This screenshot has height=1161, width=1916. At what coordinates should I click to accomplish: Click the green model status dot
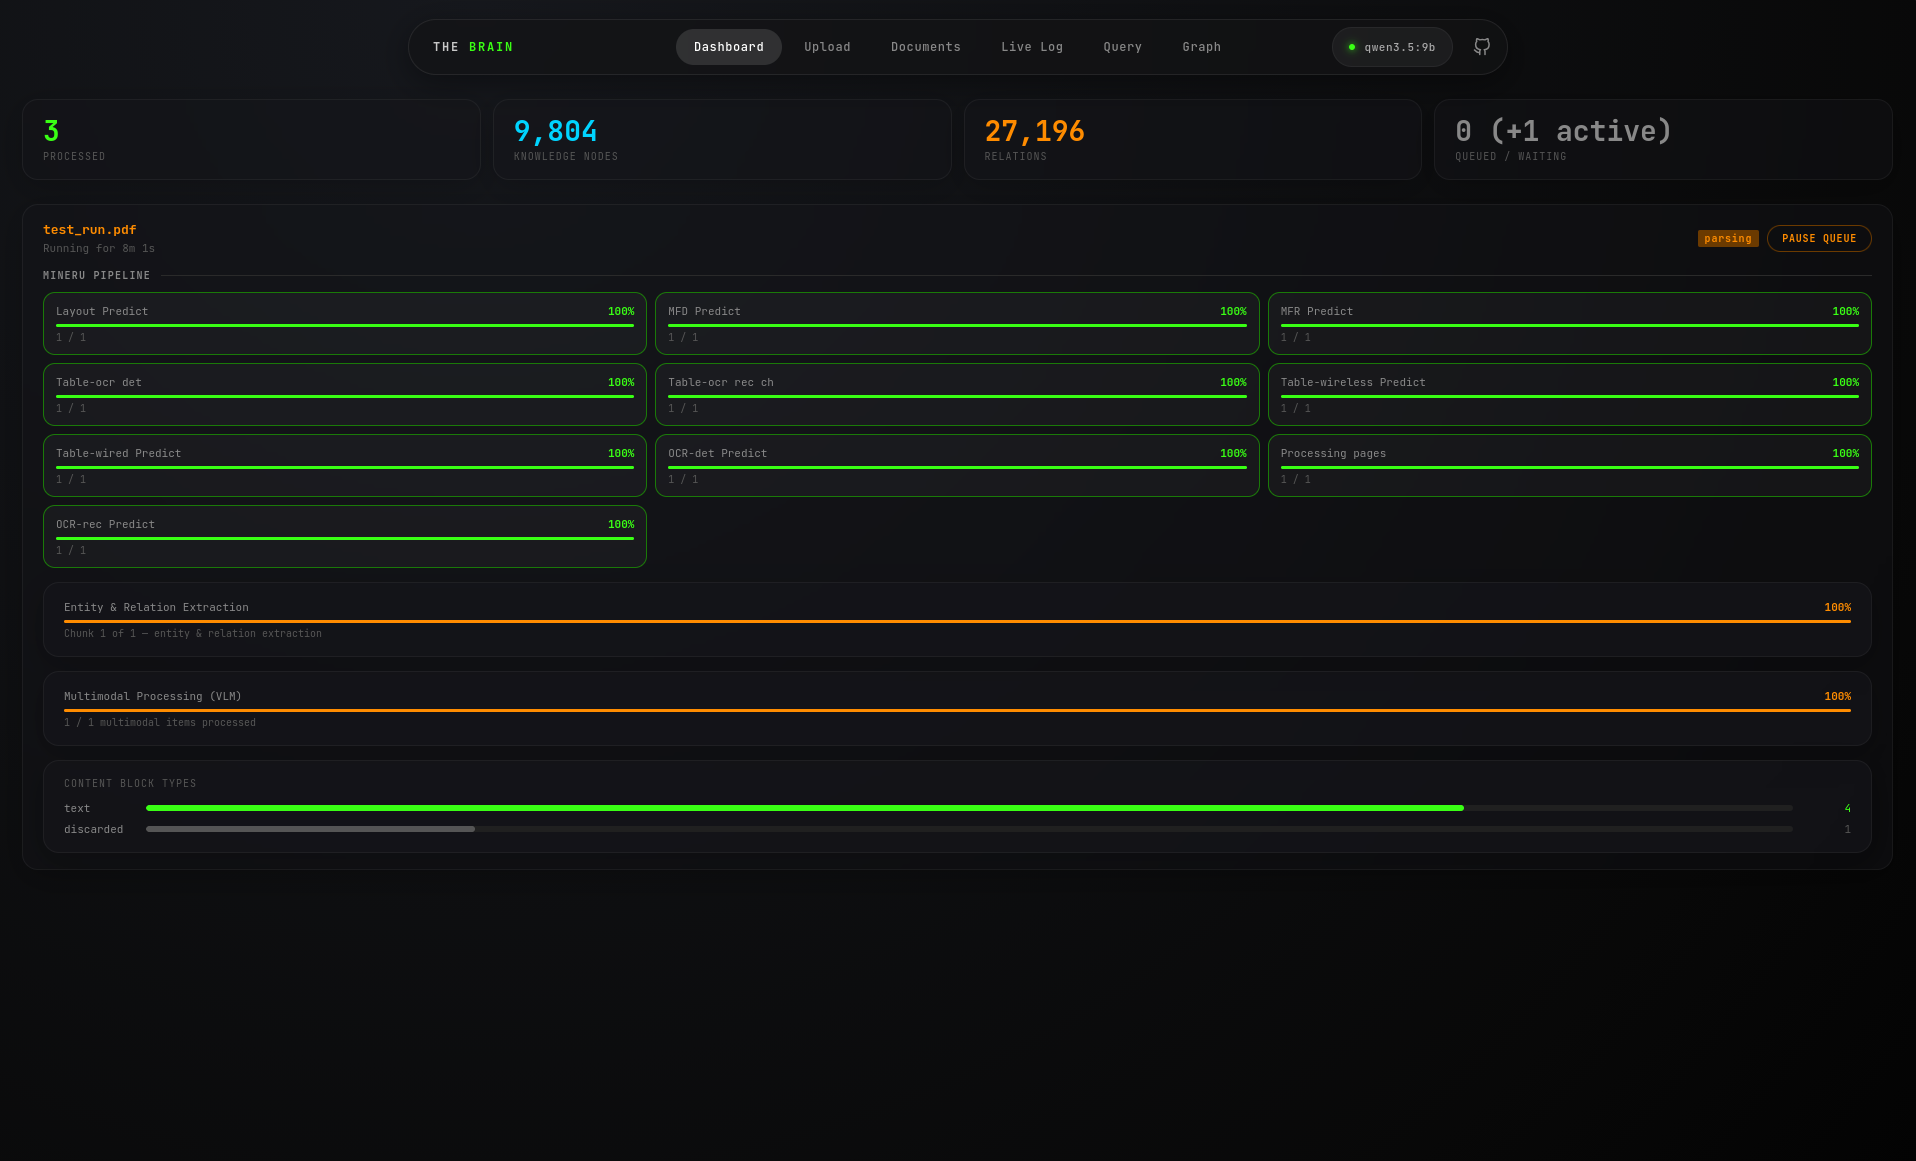(x=1352, y=47)
